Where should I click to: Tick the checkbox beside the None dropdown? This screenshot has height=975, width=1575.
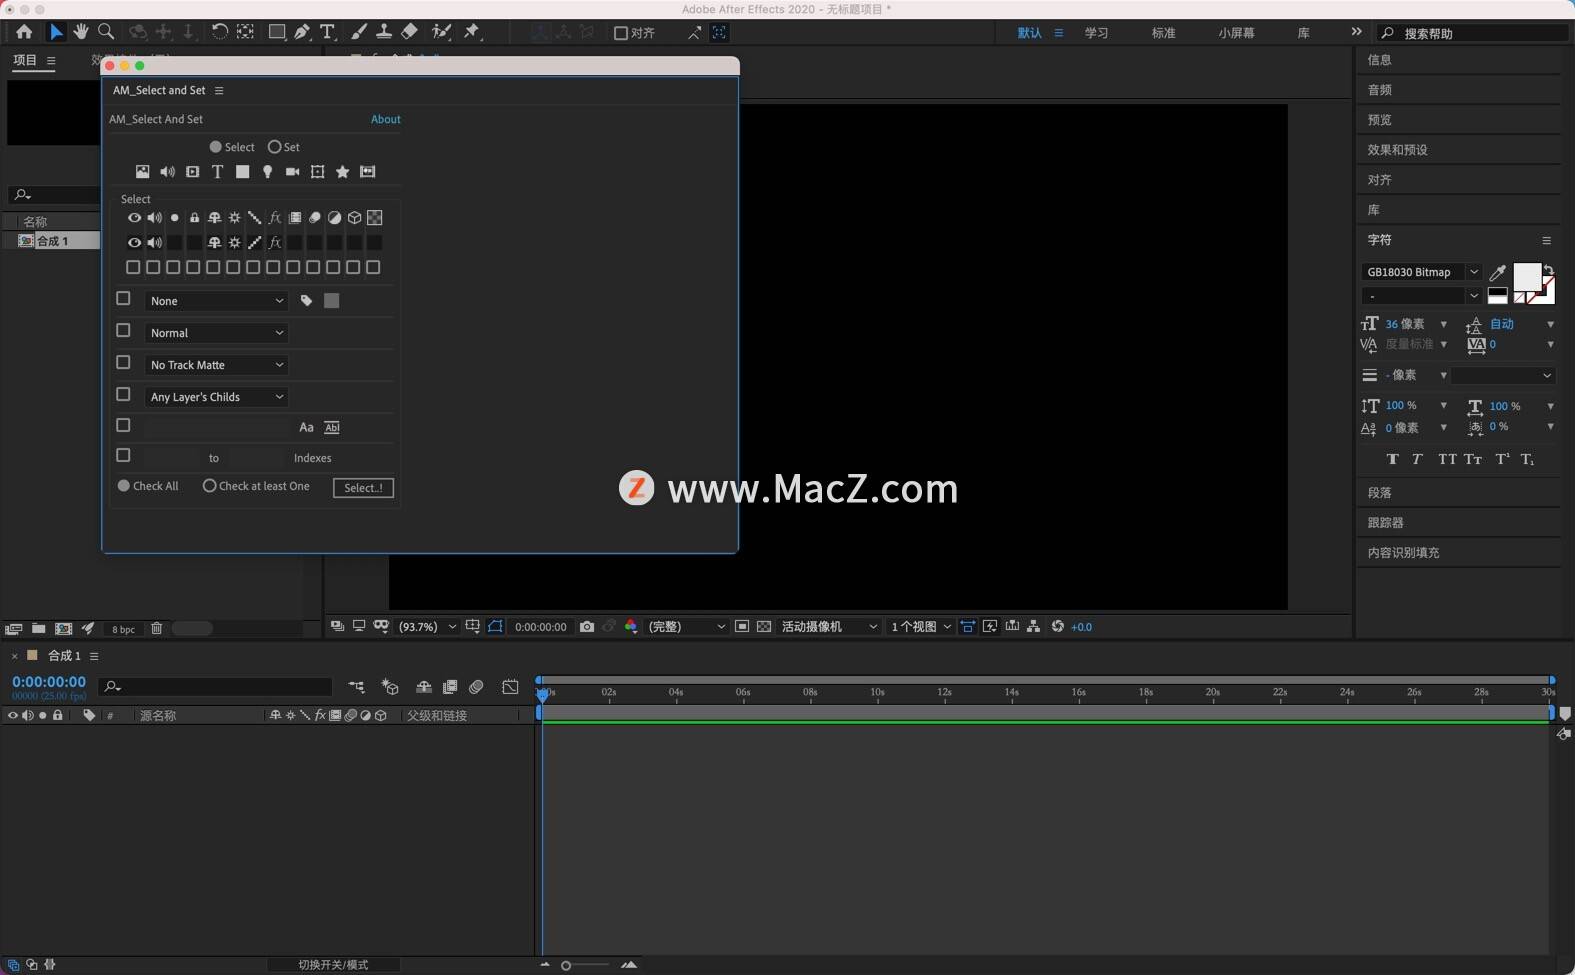[123, 298]
